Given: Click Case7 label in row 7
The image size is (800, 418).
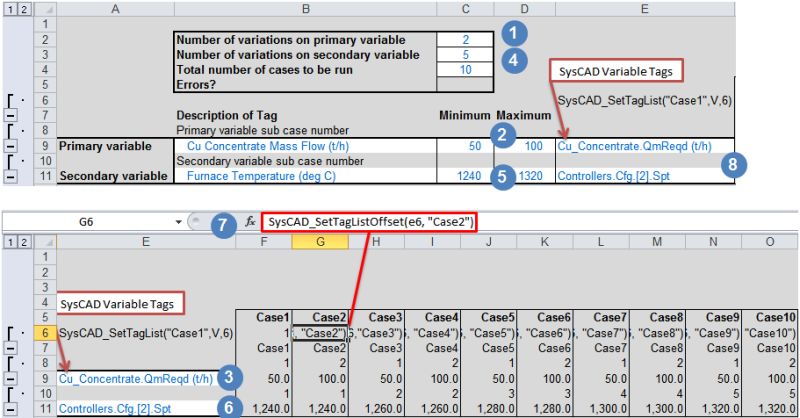Looking at the screenshot, I should tap(601, 348).
